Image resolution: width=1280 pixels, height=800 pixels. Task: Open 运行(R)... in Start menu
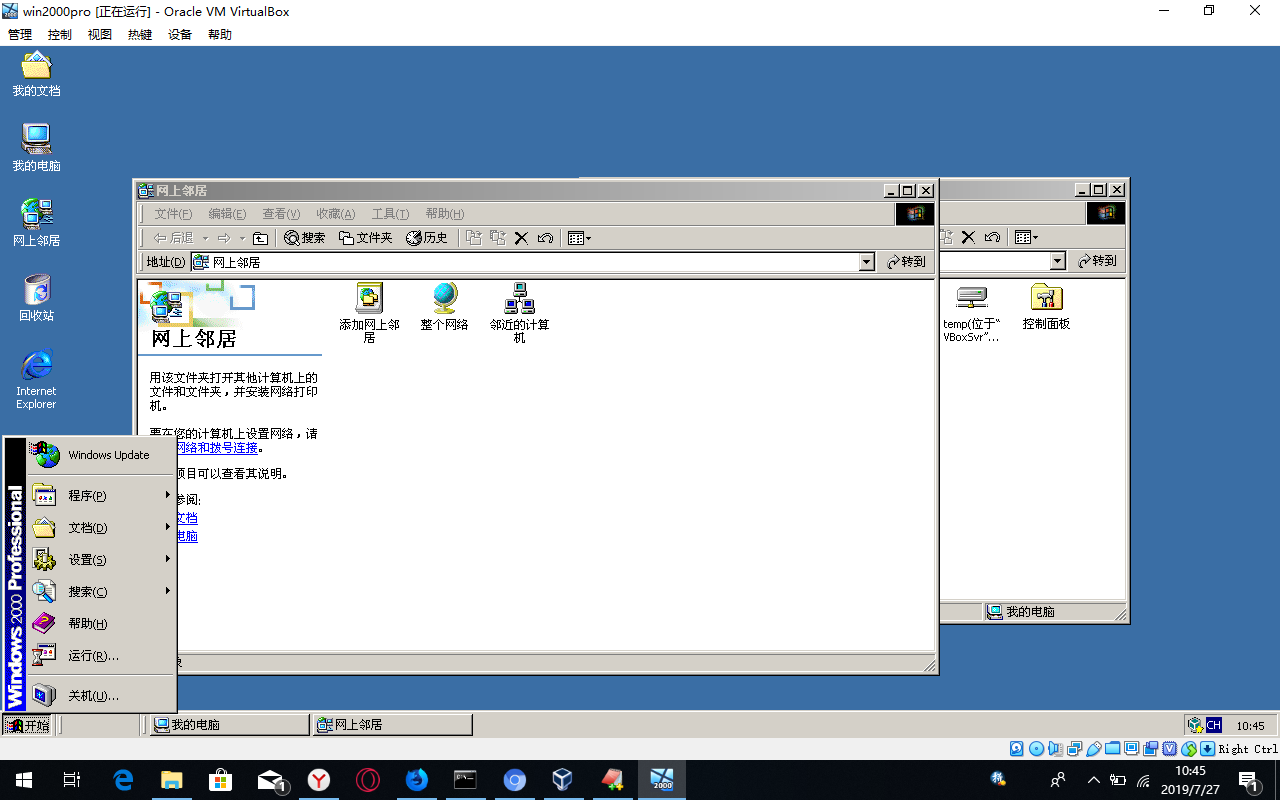coord(102,656)
